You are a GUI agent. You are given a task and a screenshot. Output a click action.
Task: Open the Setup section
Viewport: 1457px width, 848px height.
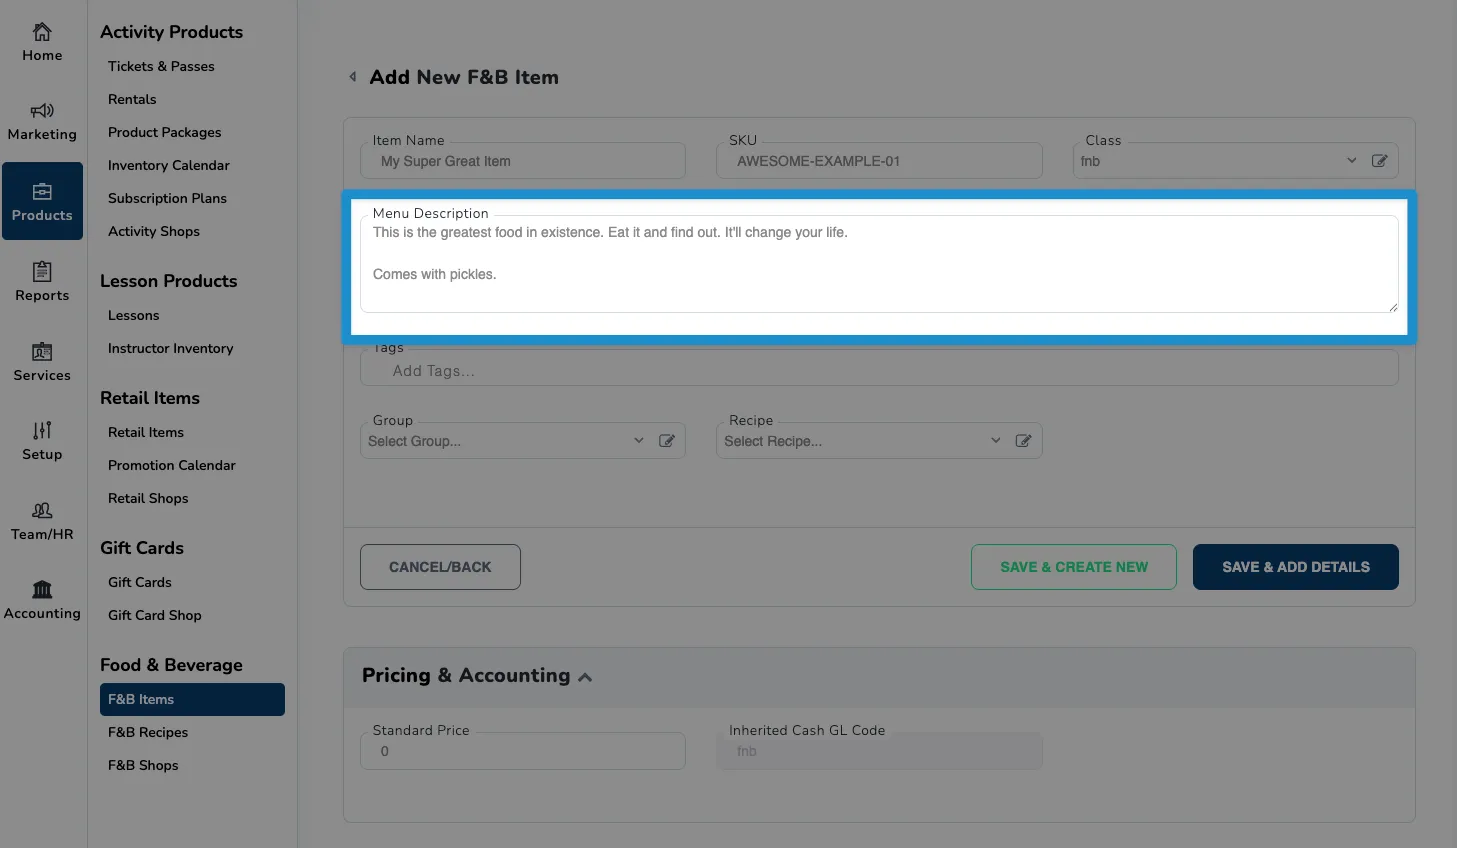[x=42, y=441]
